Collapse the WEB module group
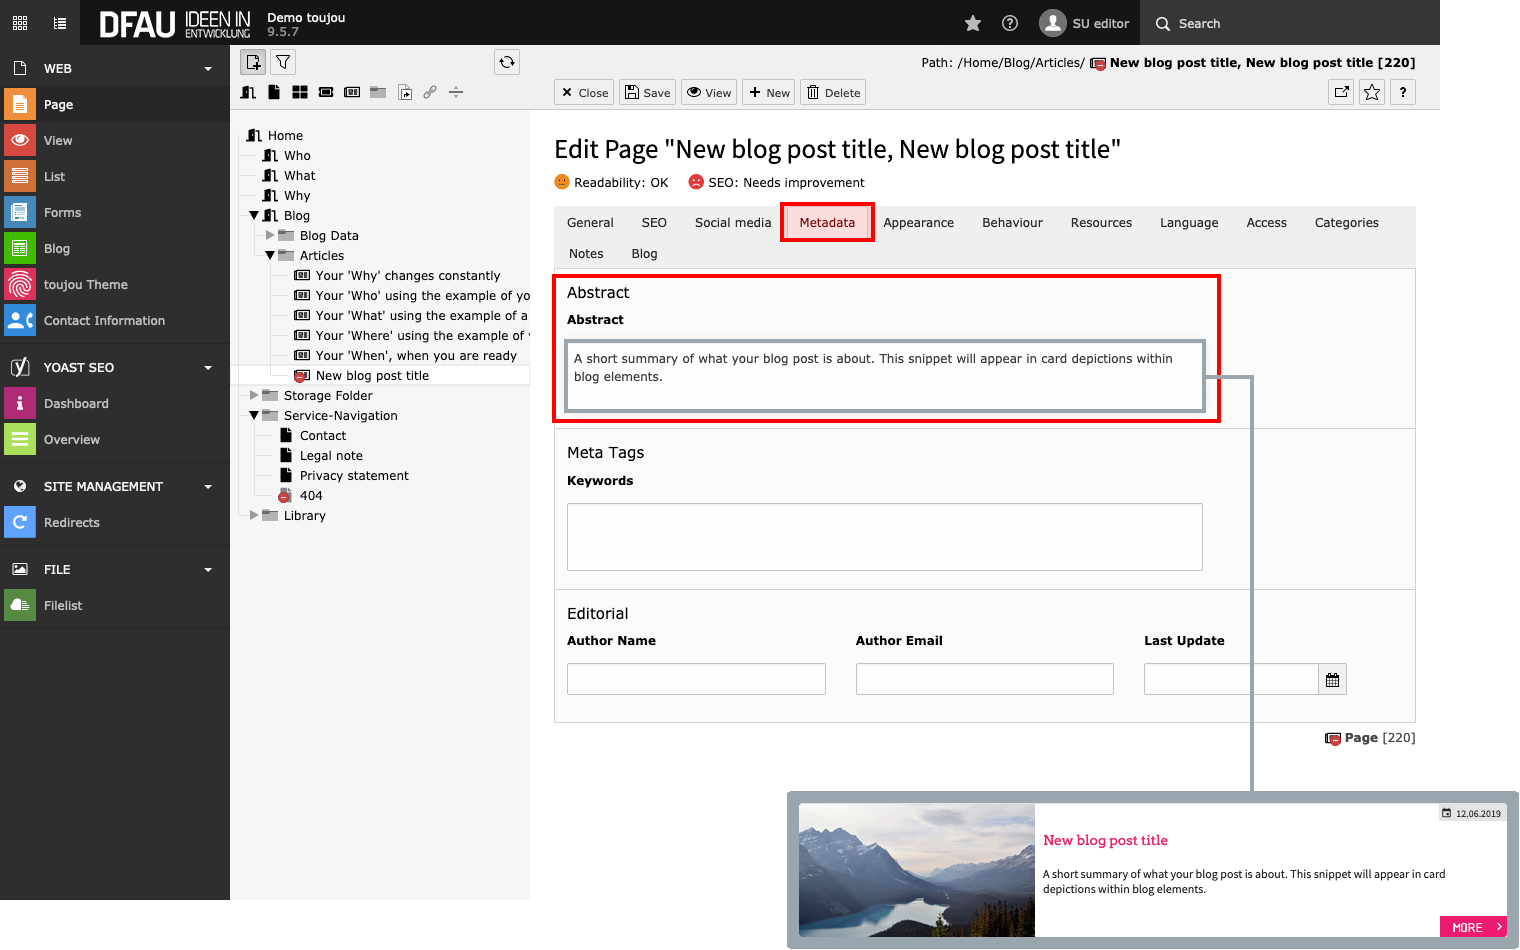1520x950 pixels. click(x=208, y=69)
